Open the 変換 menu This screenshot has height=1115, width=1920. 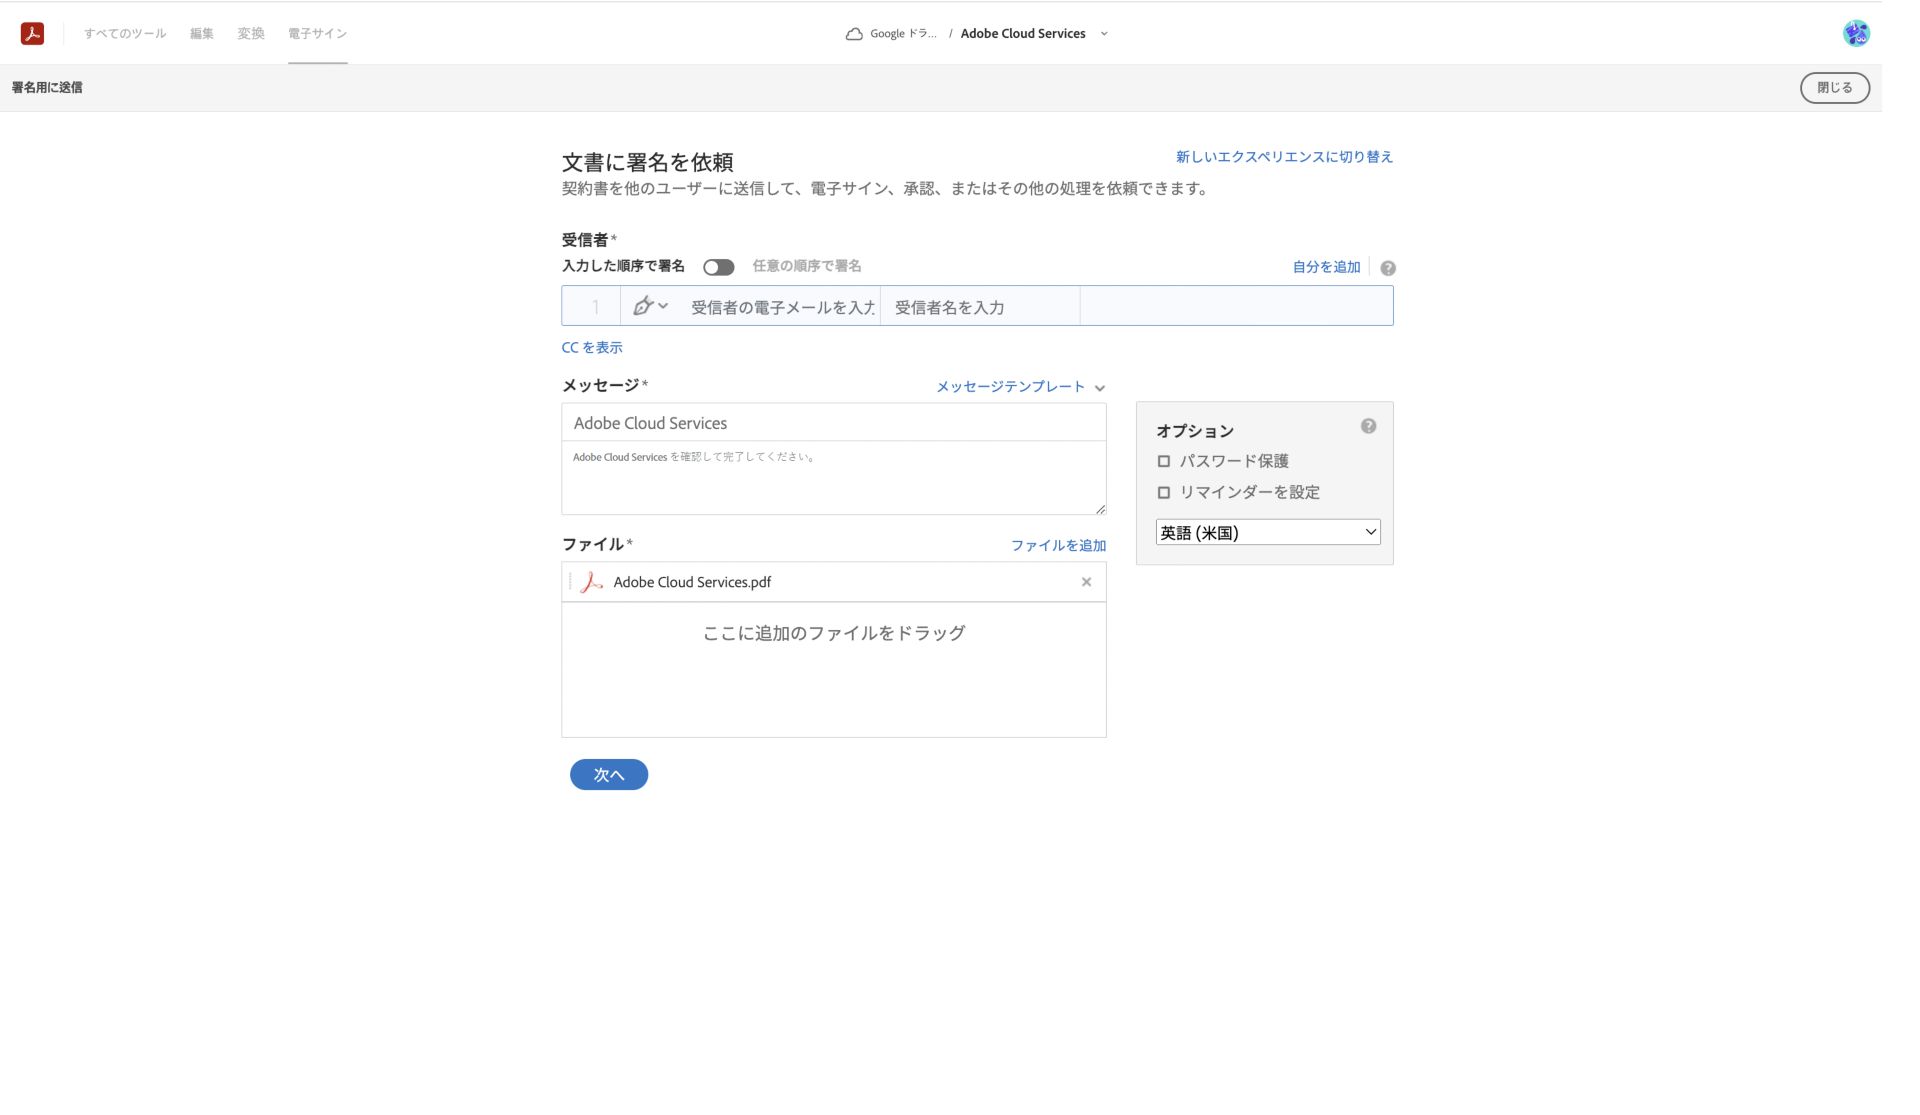click(x=251, y=33)
